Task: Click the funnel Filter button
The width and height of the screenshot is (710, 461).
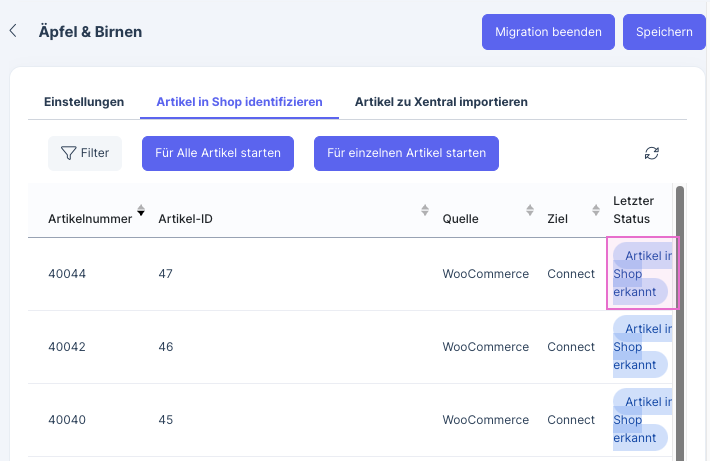Action: pos(85,153)
